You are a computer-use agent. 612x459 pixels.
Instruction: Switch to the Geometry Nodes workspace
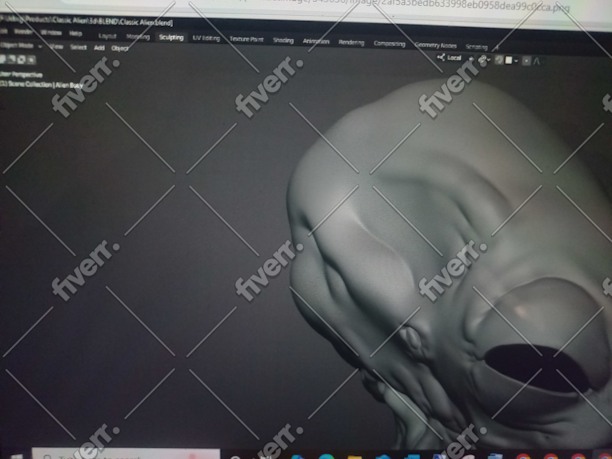coord(436,45)
